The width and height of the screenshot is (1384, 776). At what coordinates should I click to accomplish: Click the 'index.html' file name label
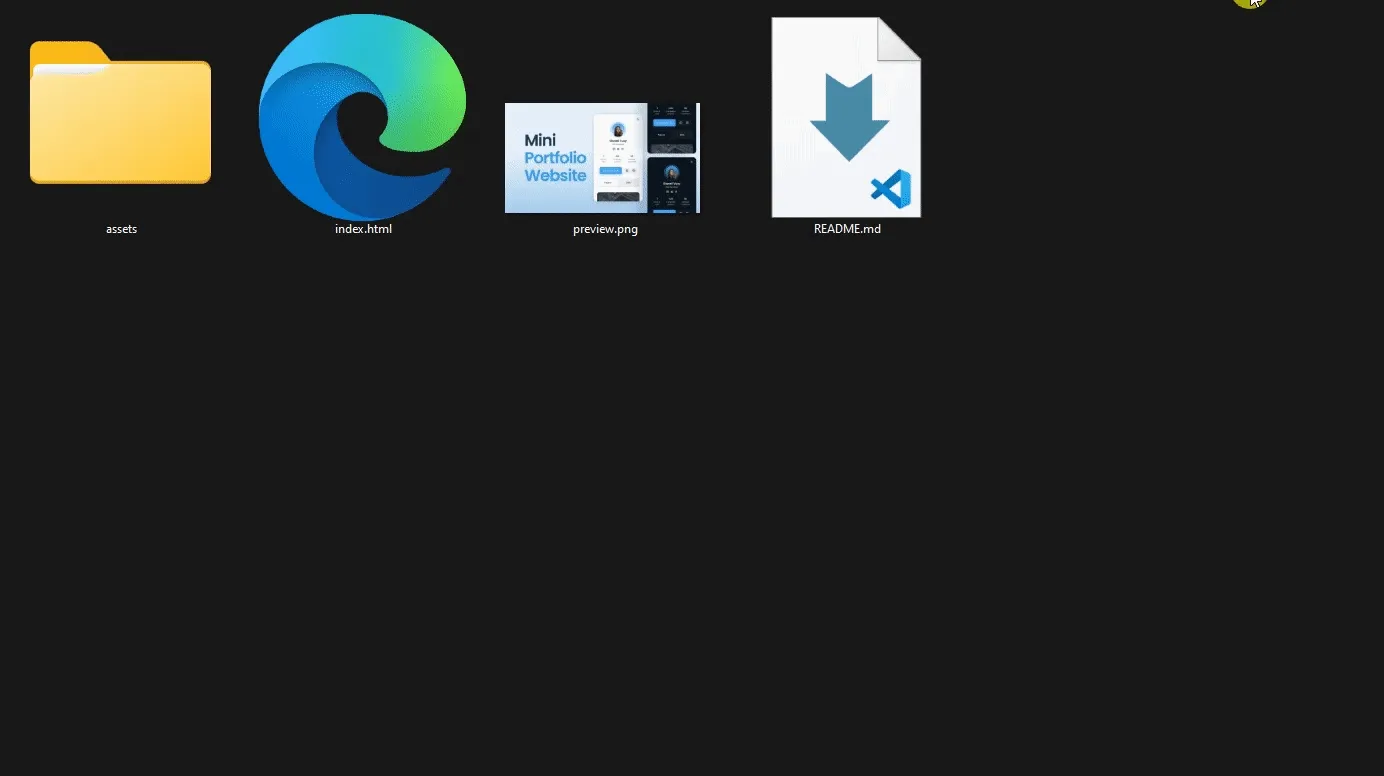pyautogui.click(x=363, y=229)
